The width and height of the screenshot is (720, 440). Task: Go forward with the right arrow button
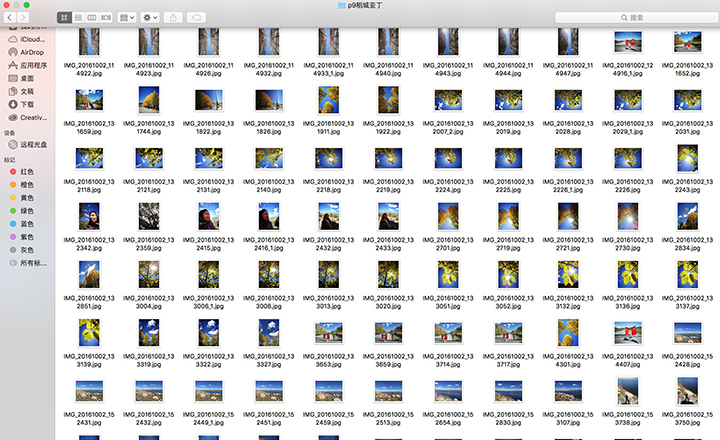click(22, 17)
